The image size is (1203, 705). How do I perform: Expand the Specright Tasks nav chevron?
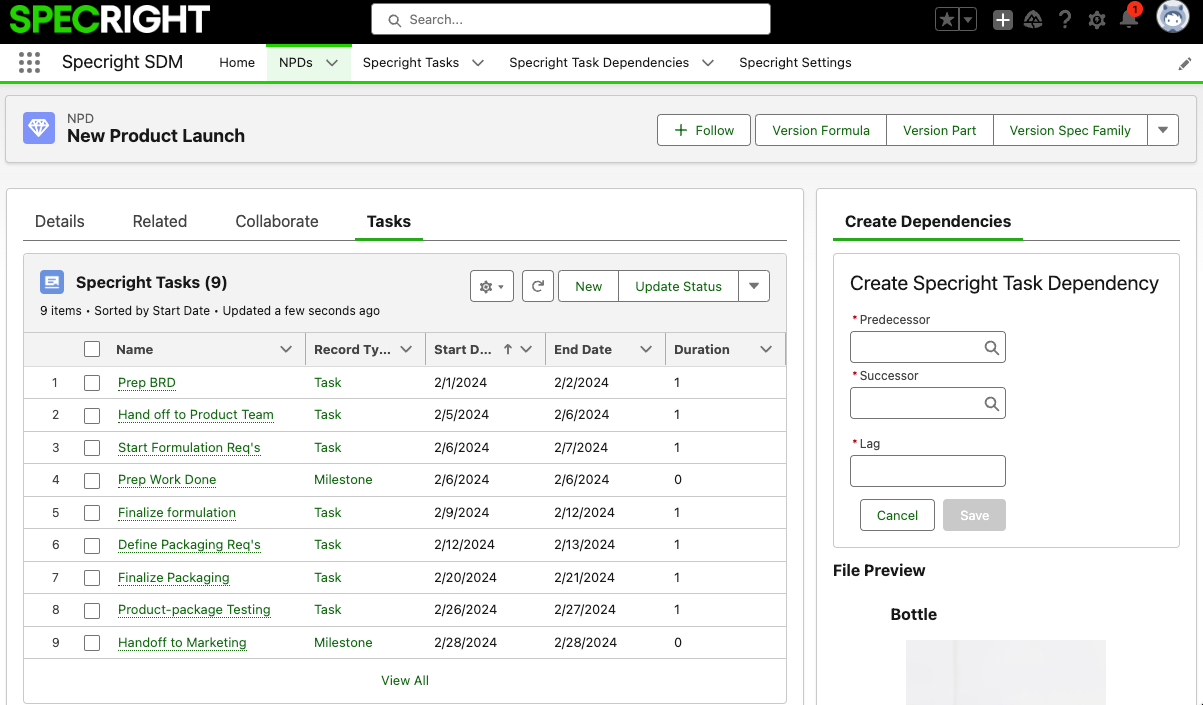478,62
